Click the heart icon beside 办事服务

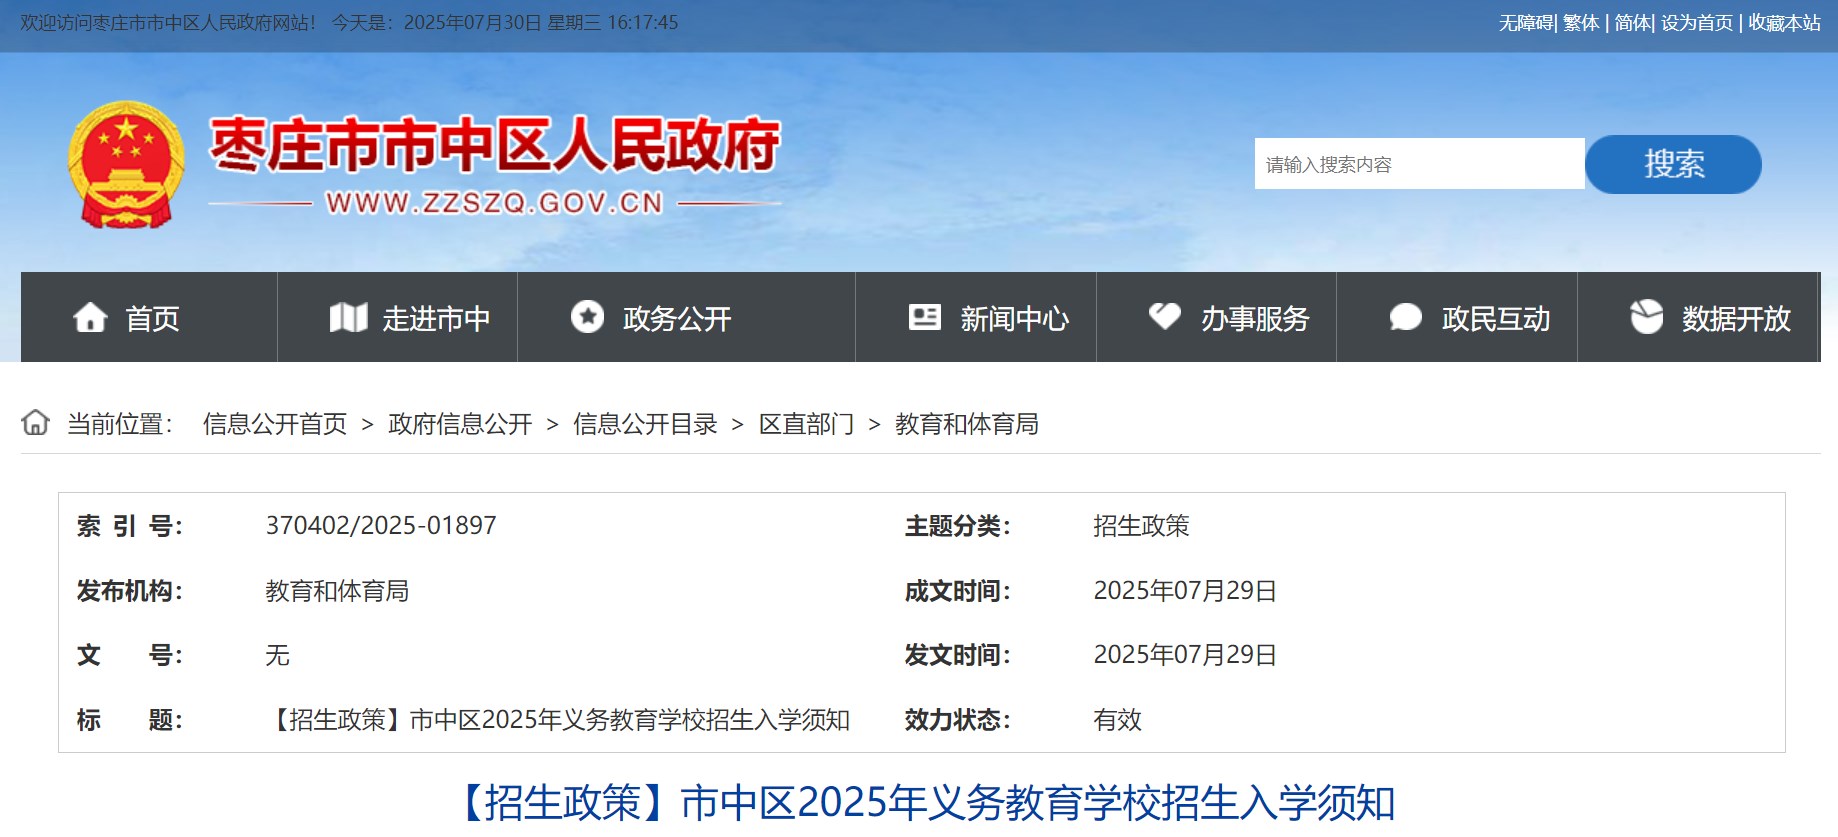1164,316
